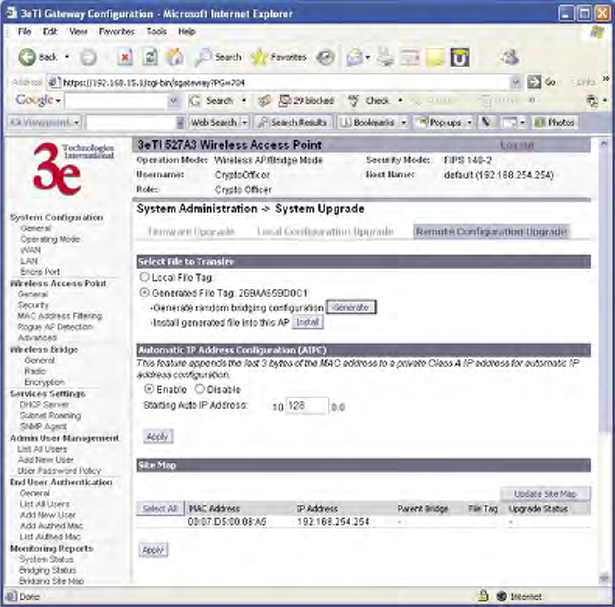Open the address bar dropdown arrow
This screenshot has height=607, width=615.
(516, 82)
